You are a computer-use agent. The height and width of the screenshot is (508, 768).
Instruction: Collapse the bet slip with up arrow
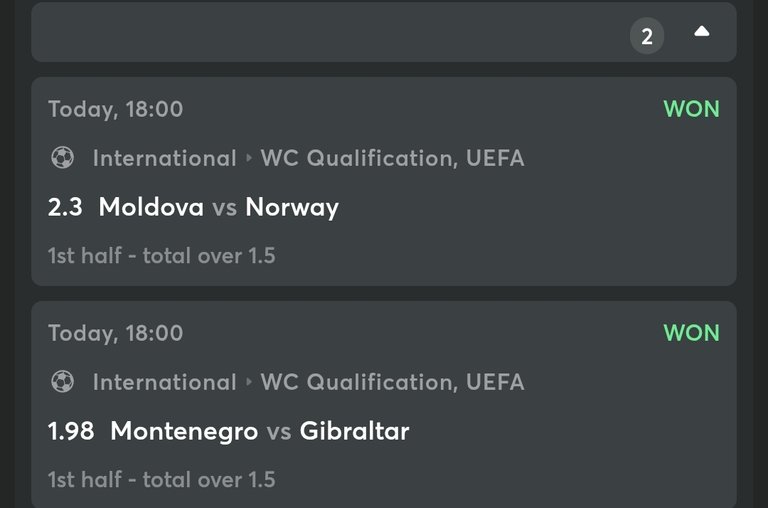click(701, 32)
